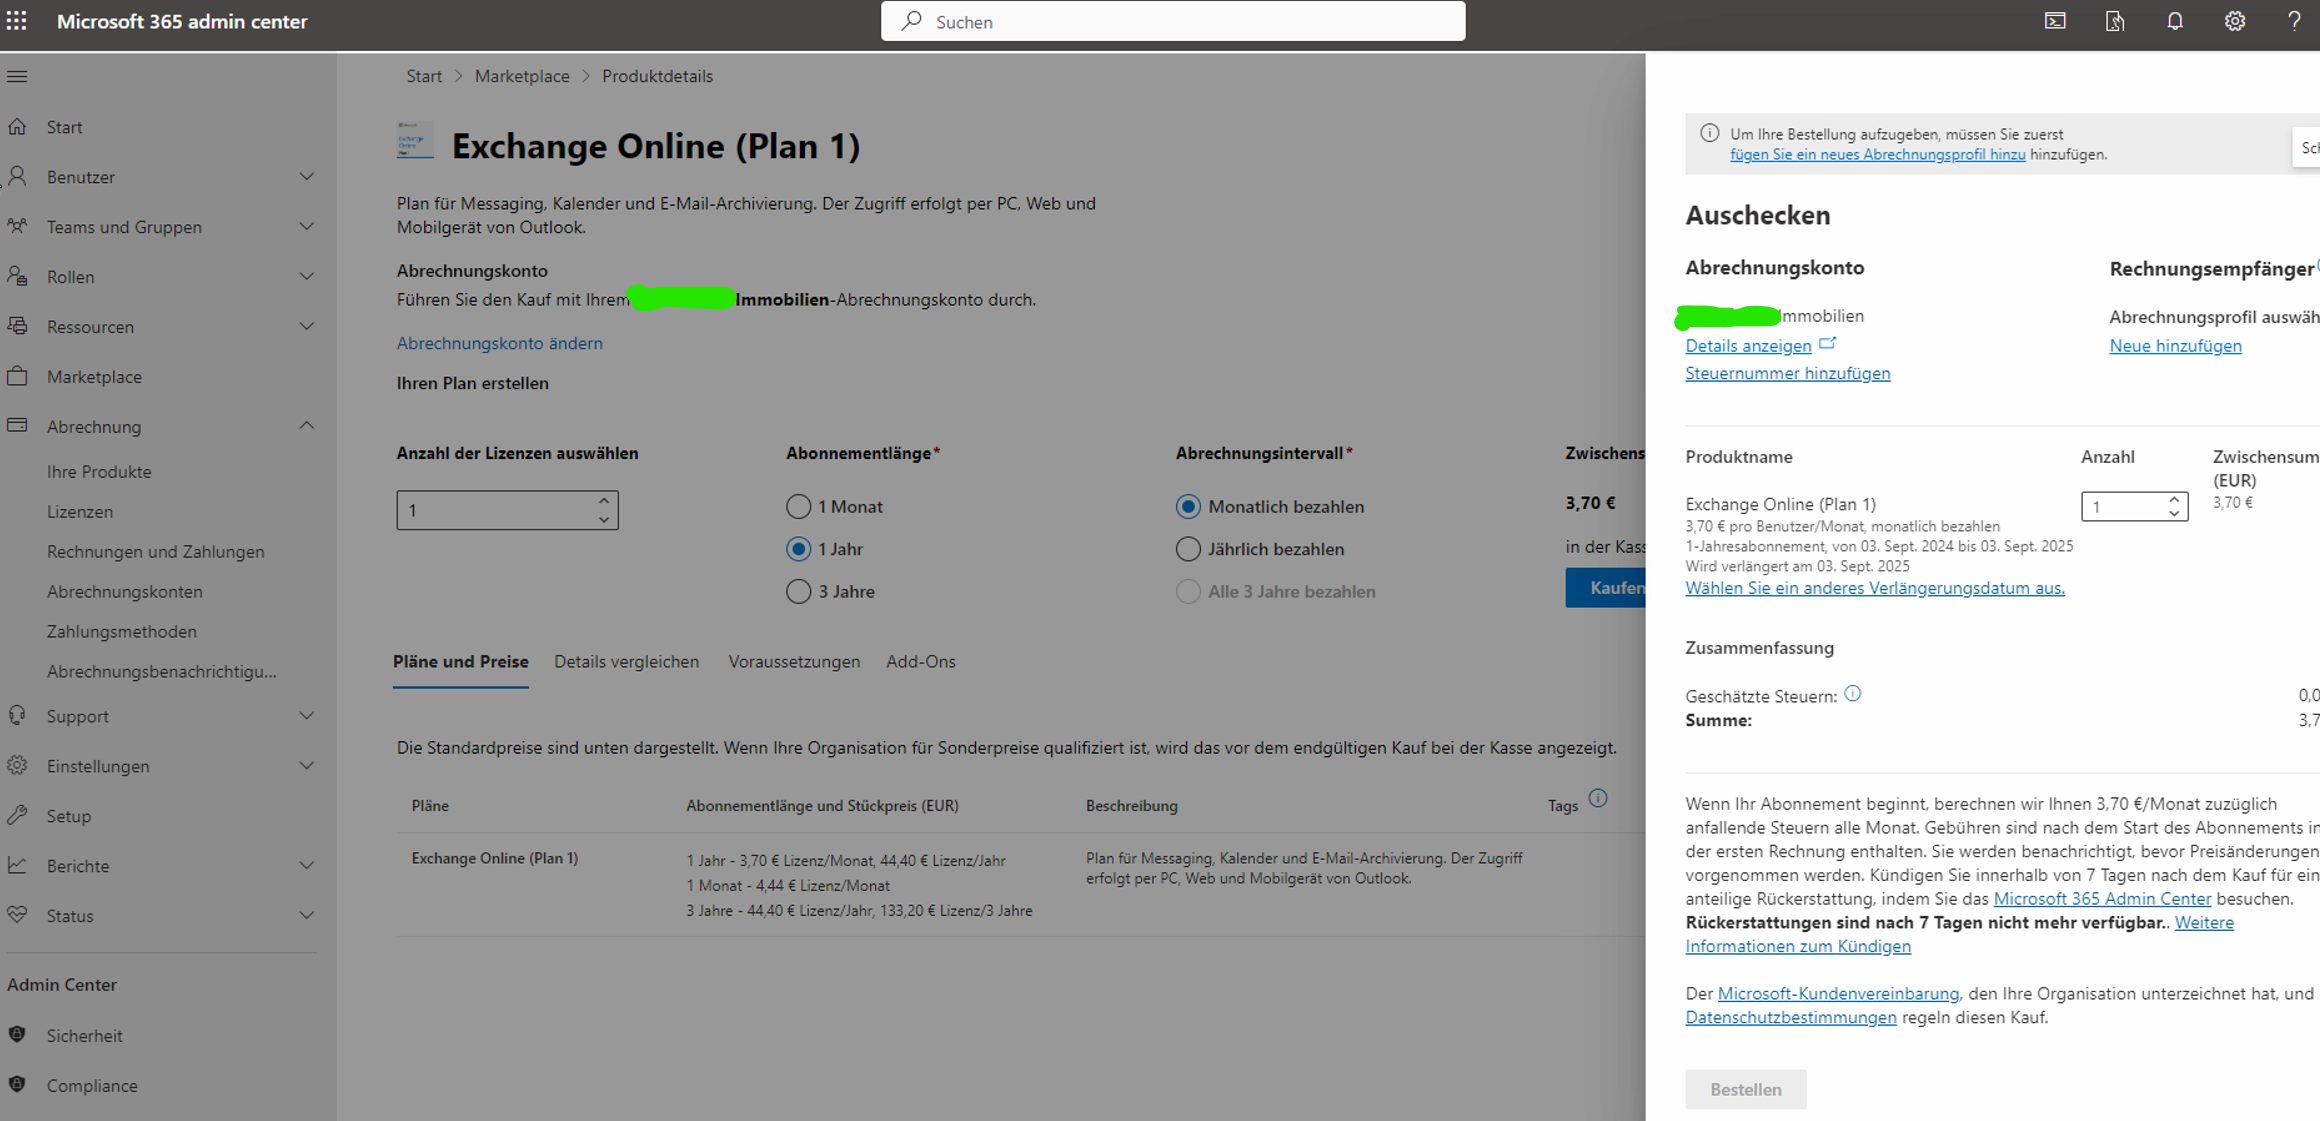Viewport: 2320px width, 1121px height.
Task: Click the Kaufen button
Action: click(x=1606, y=588)
